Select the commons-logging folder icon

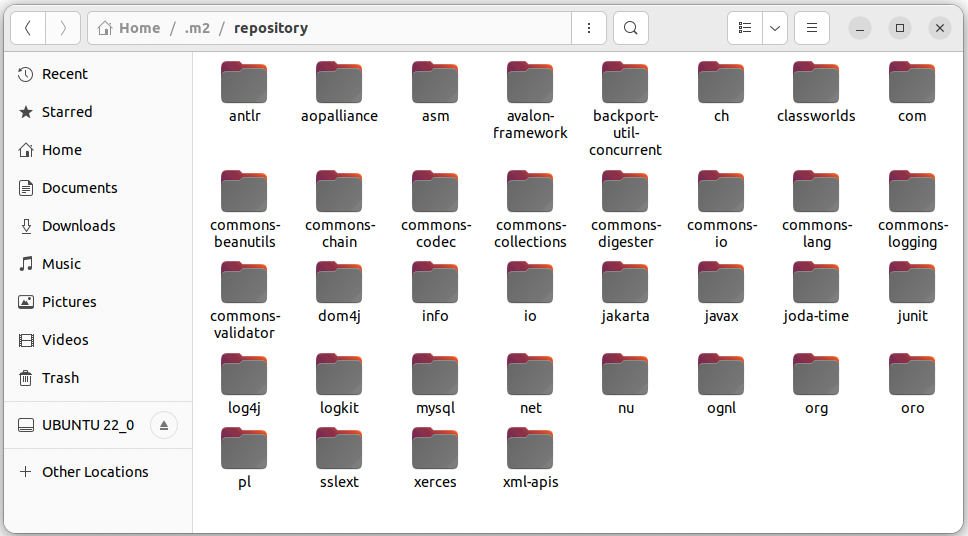point(912,191)
